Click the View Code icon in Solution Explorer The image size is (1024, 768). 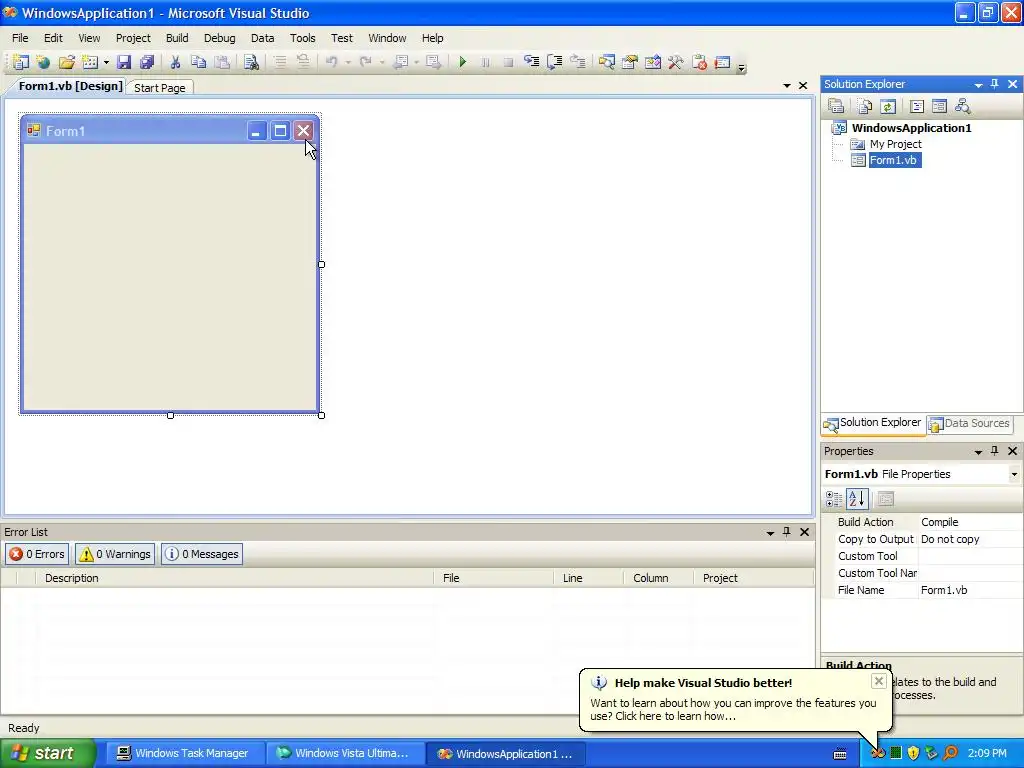tap(917, 106)
